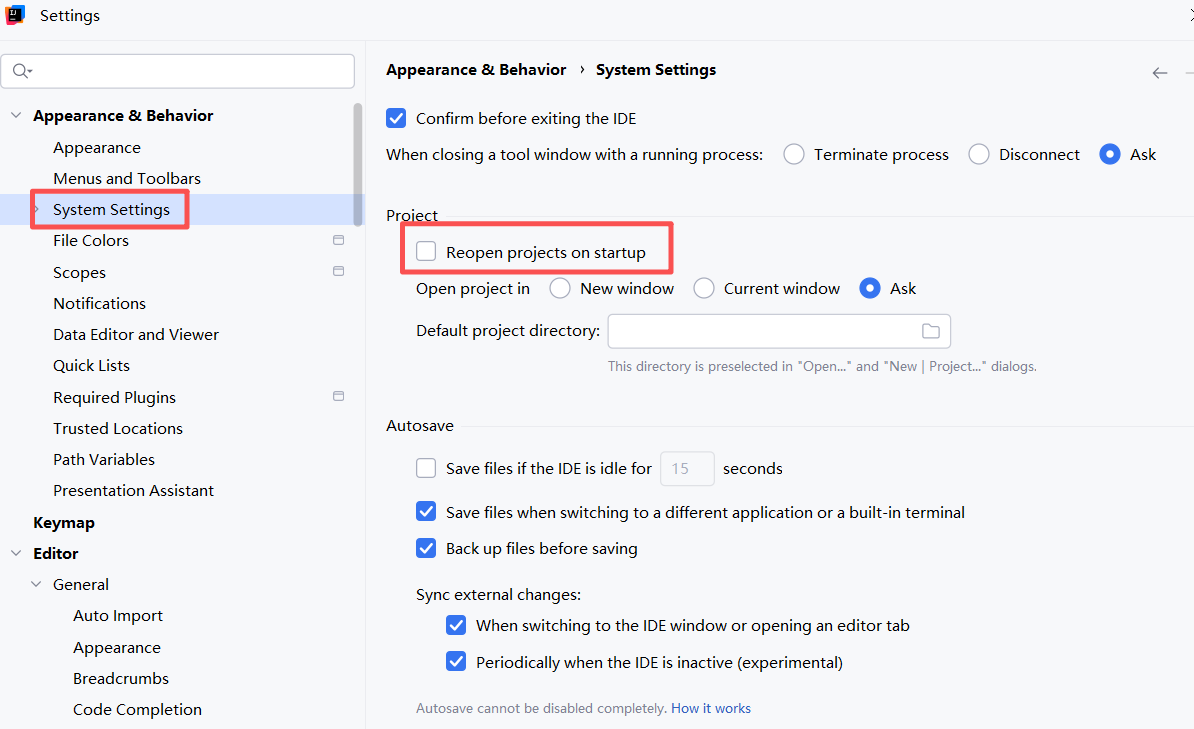Choose New window for open project
The width and height of the screenshot is (1194, 729).
(560, 289)
